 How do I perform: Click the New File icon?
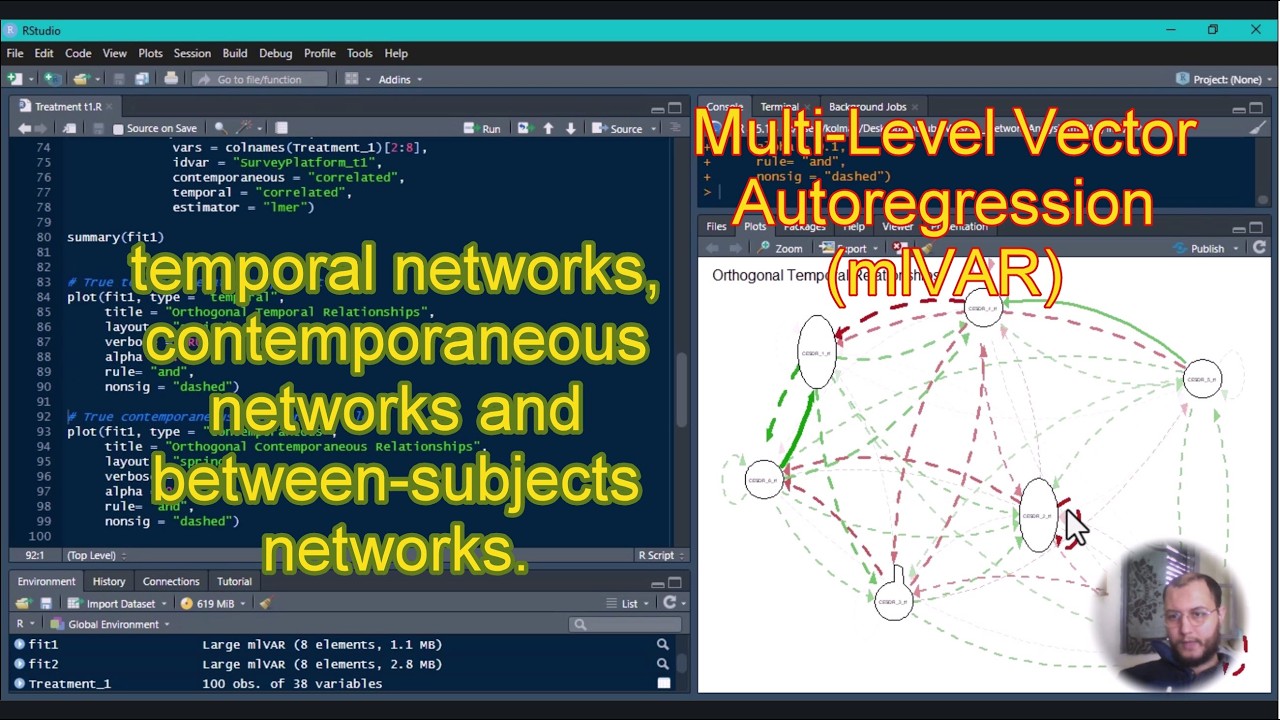(x=14, y=79)
